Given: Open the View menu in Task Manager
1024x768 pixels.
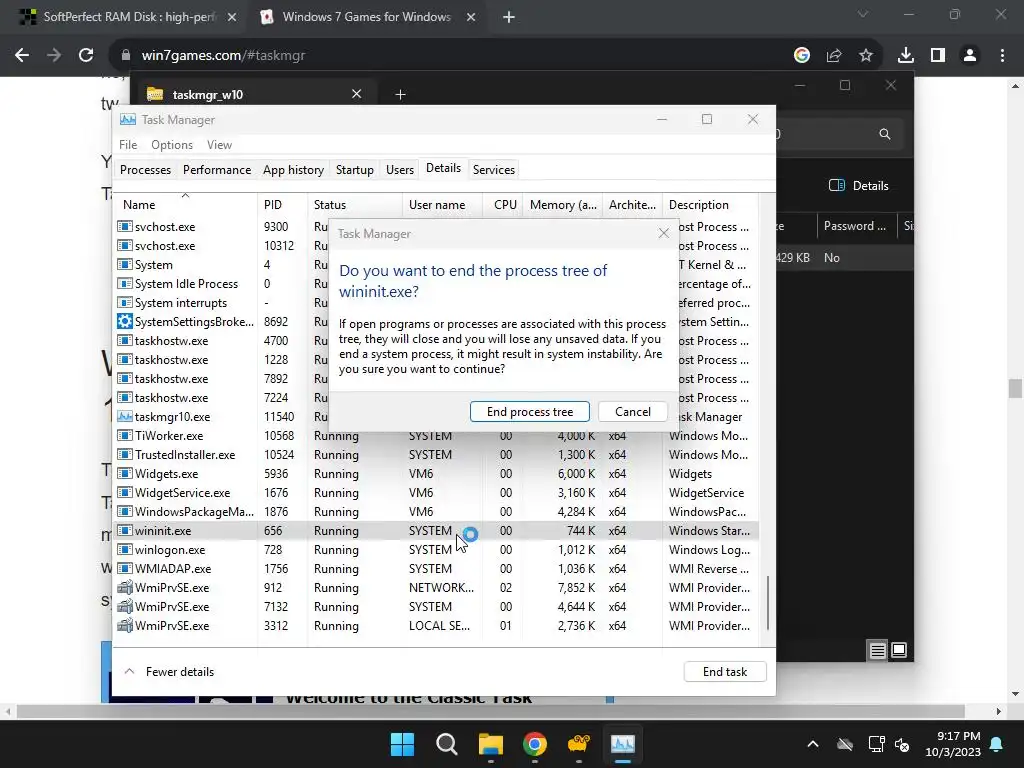Looking at the screenshot, I should (219, 144).
